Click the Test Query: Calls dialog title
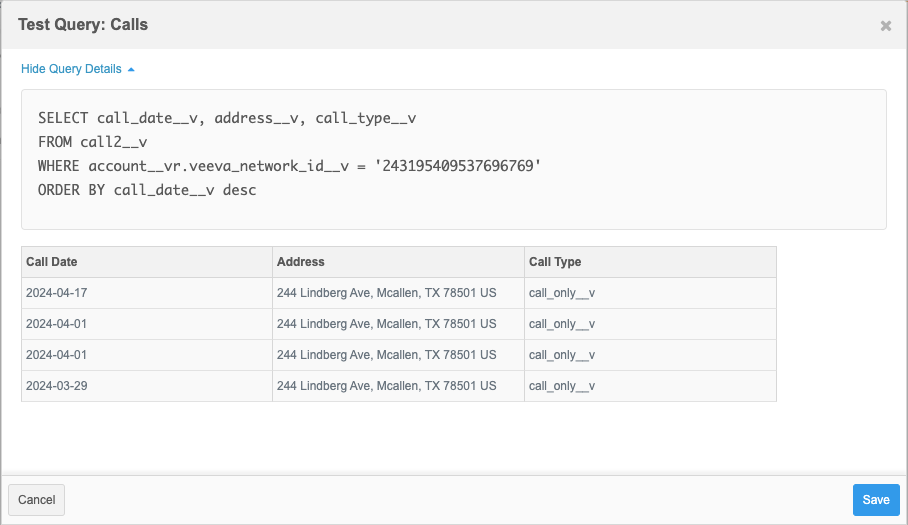The height and width of the screenshot is (525, 908). (x=83, y=24)
